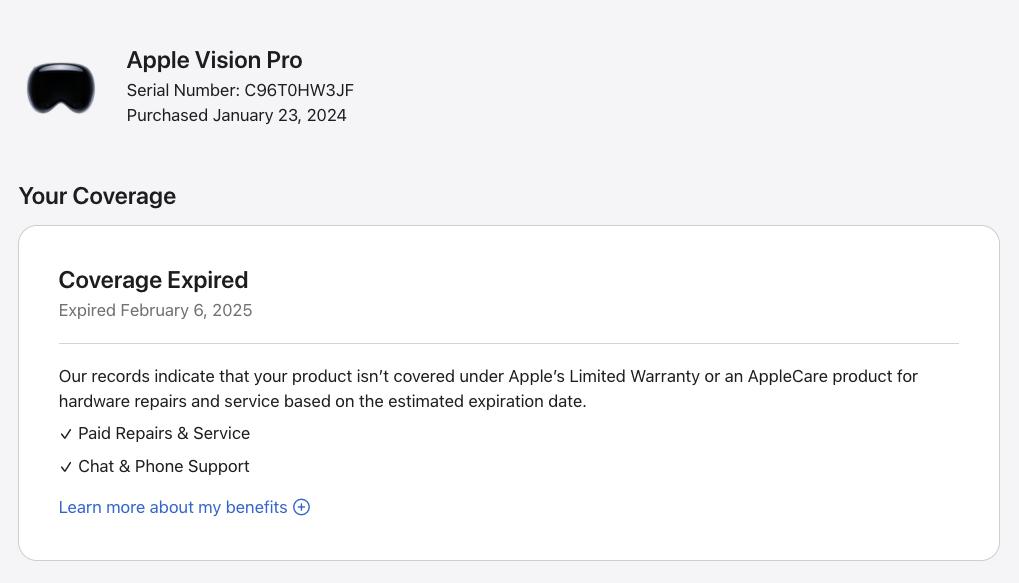The image size is (1019, 583).
Task: Click the checkmark next to Chat & Phone Support
Action: click(x=66, y=467)
